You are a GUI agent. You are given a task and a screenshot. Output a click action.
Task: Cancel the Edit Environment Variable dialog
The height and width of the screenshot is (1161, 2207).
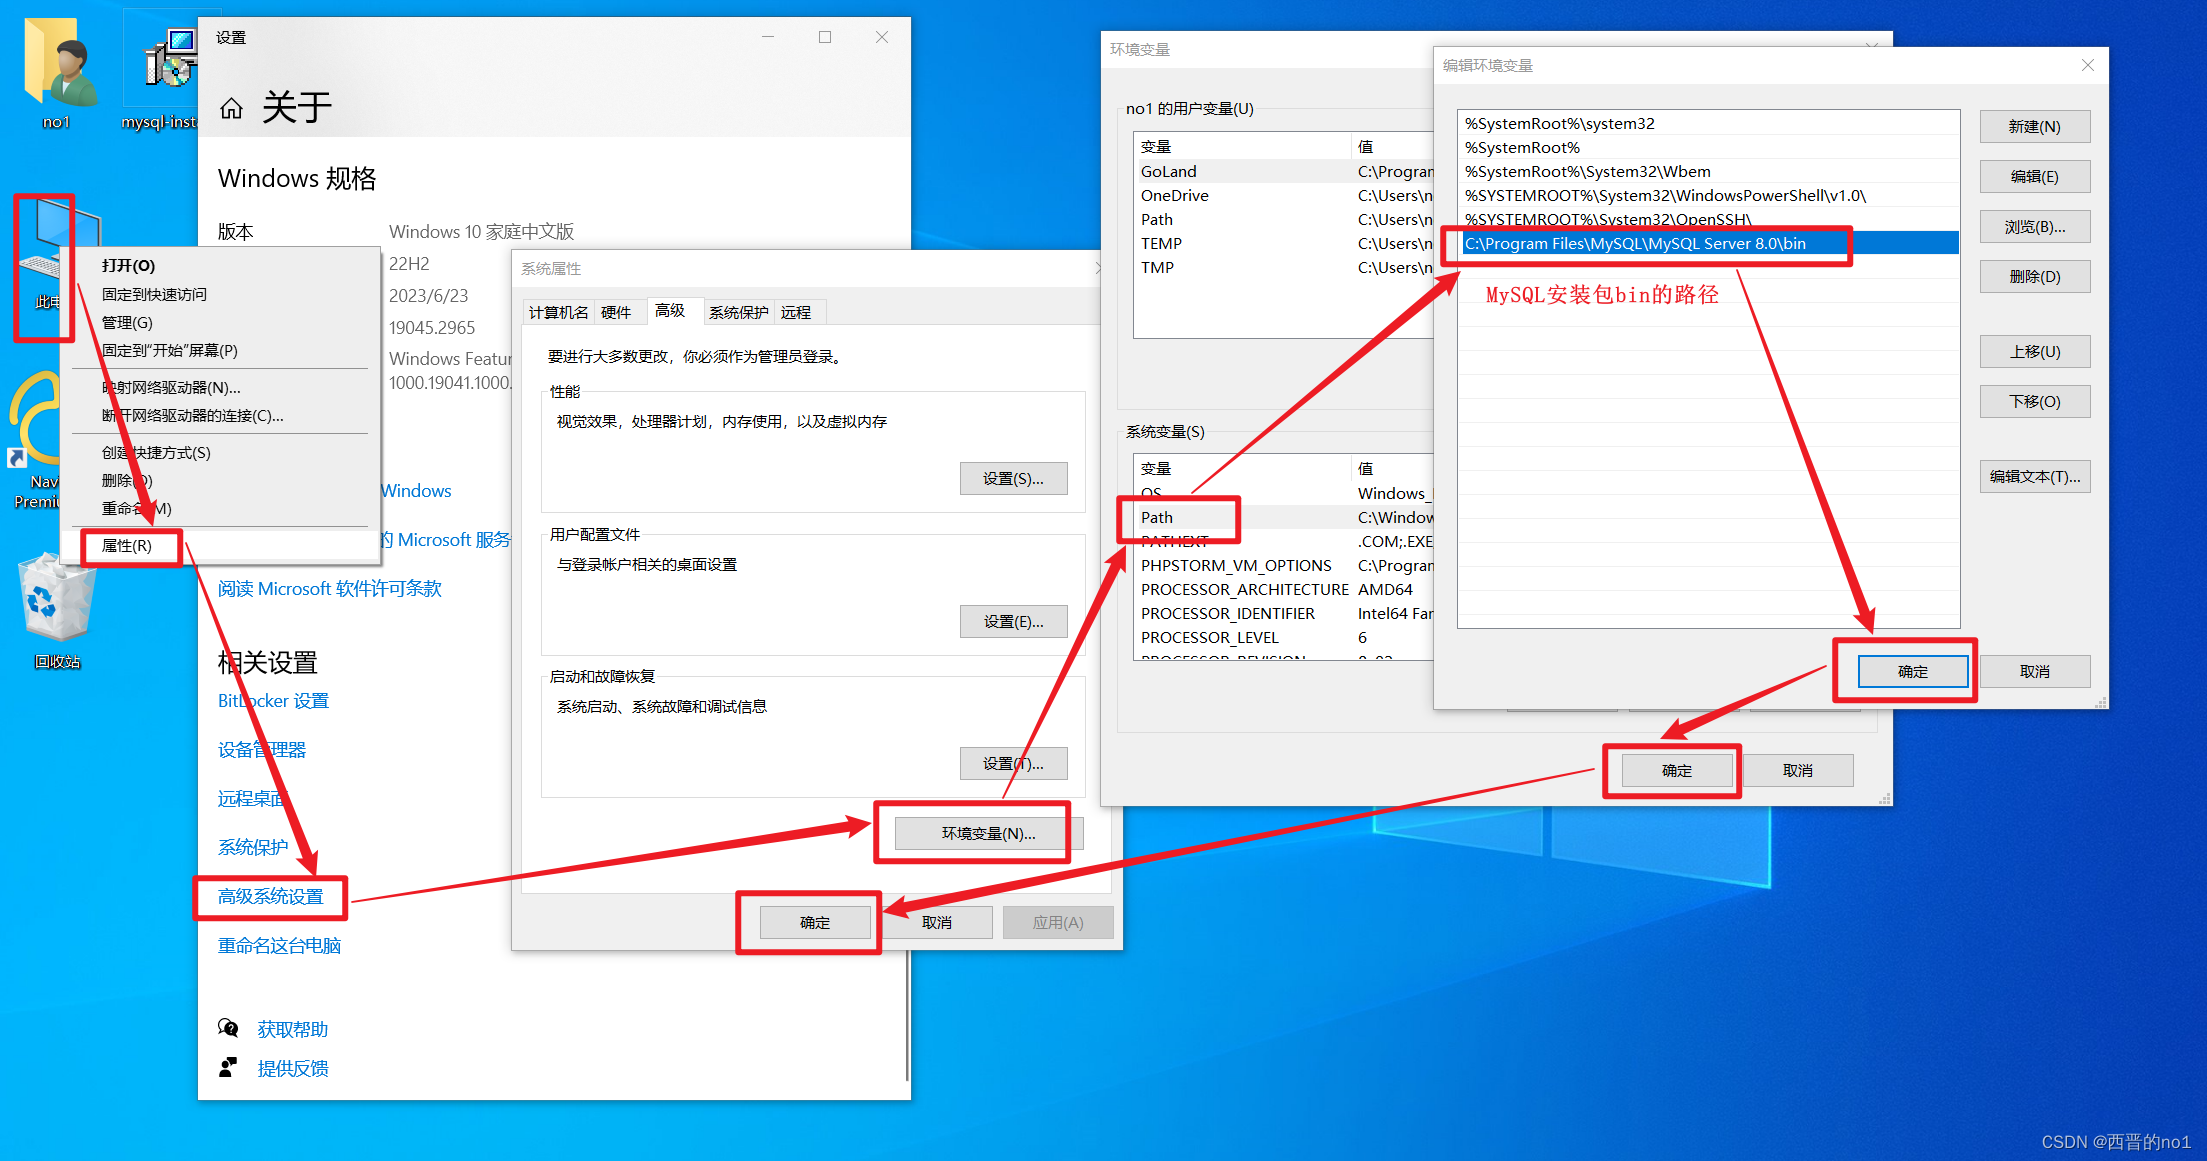tap(2035, 671)
